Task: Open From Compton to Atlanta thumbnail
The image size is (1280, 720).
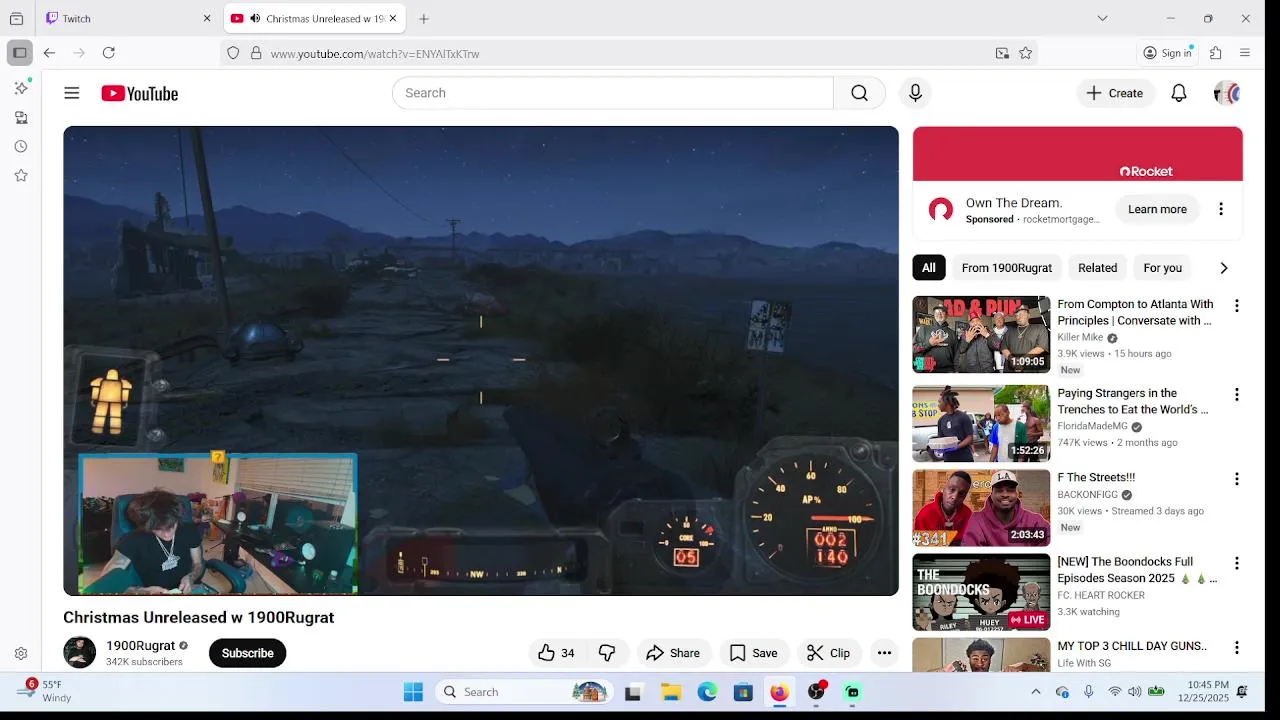Action: [x=981, y=335]
